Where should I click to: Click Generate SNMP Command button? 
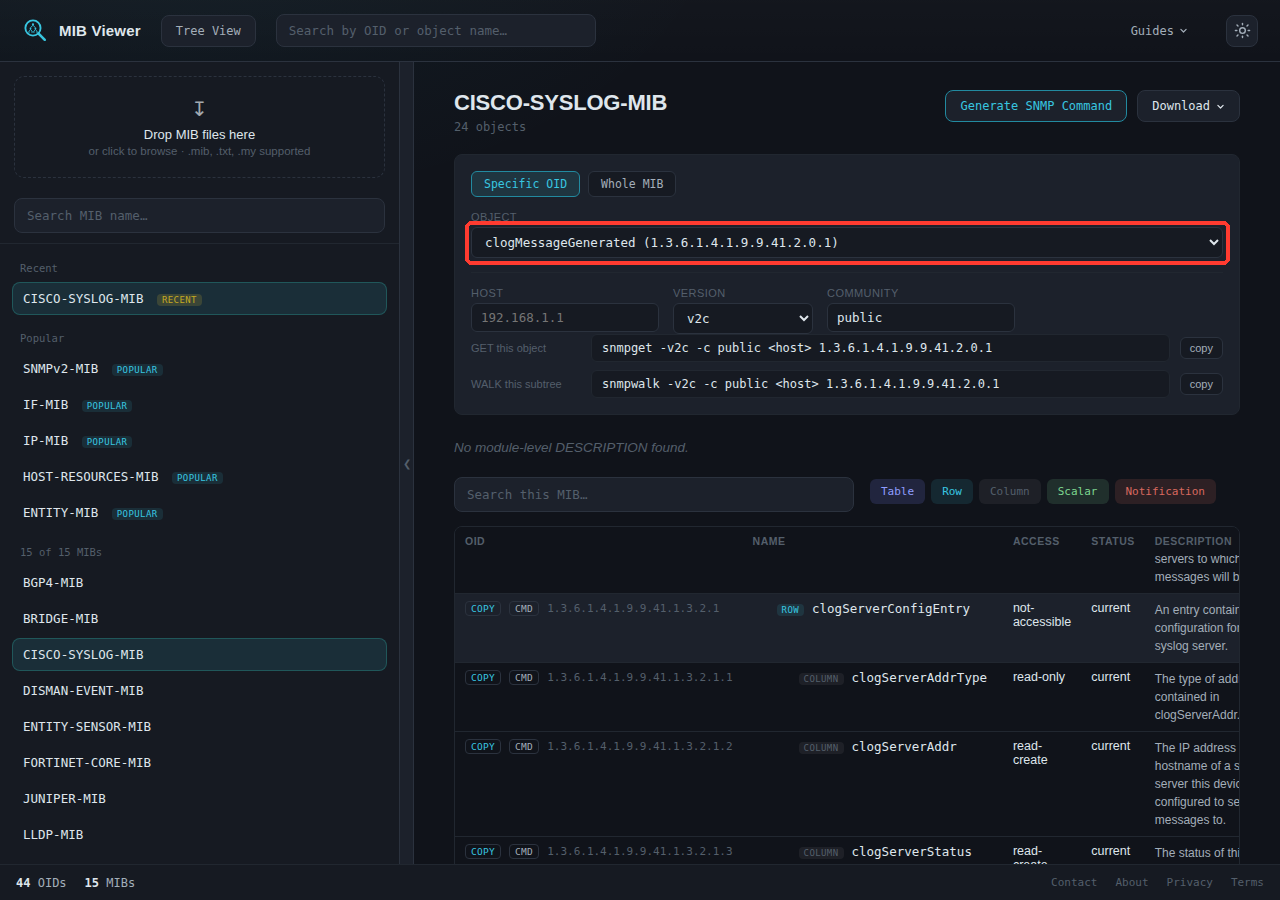click(x=1036, y=106)
